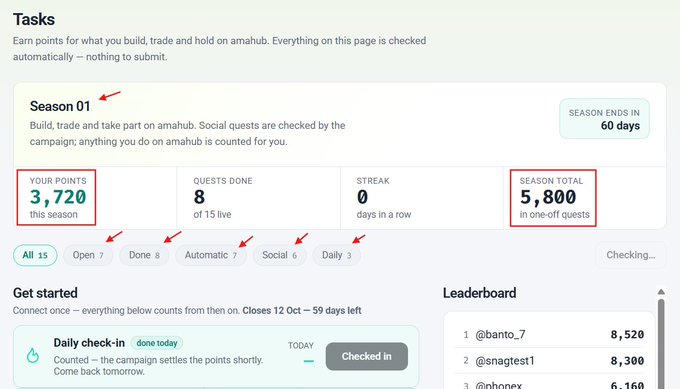Click the done today badge
The width and height of the screenshot is (680, 389).
pos(157,343)
